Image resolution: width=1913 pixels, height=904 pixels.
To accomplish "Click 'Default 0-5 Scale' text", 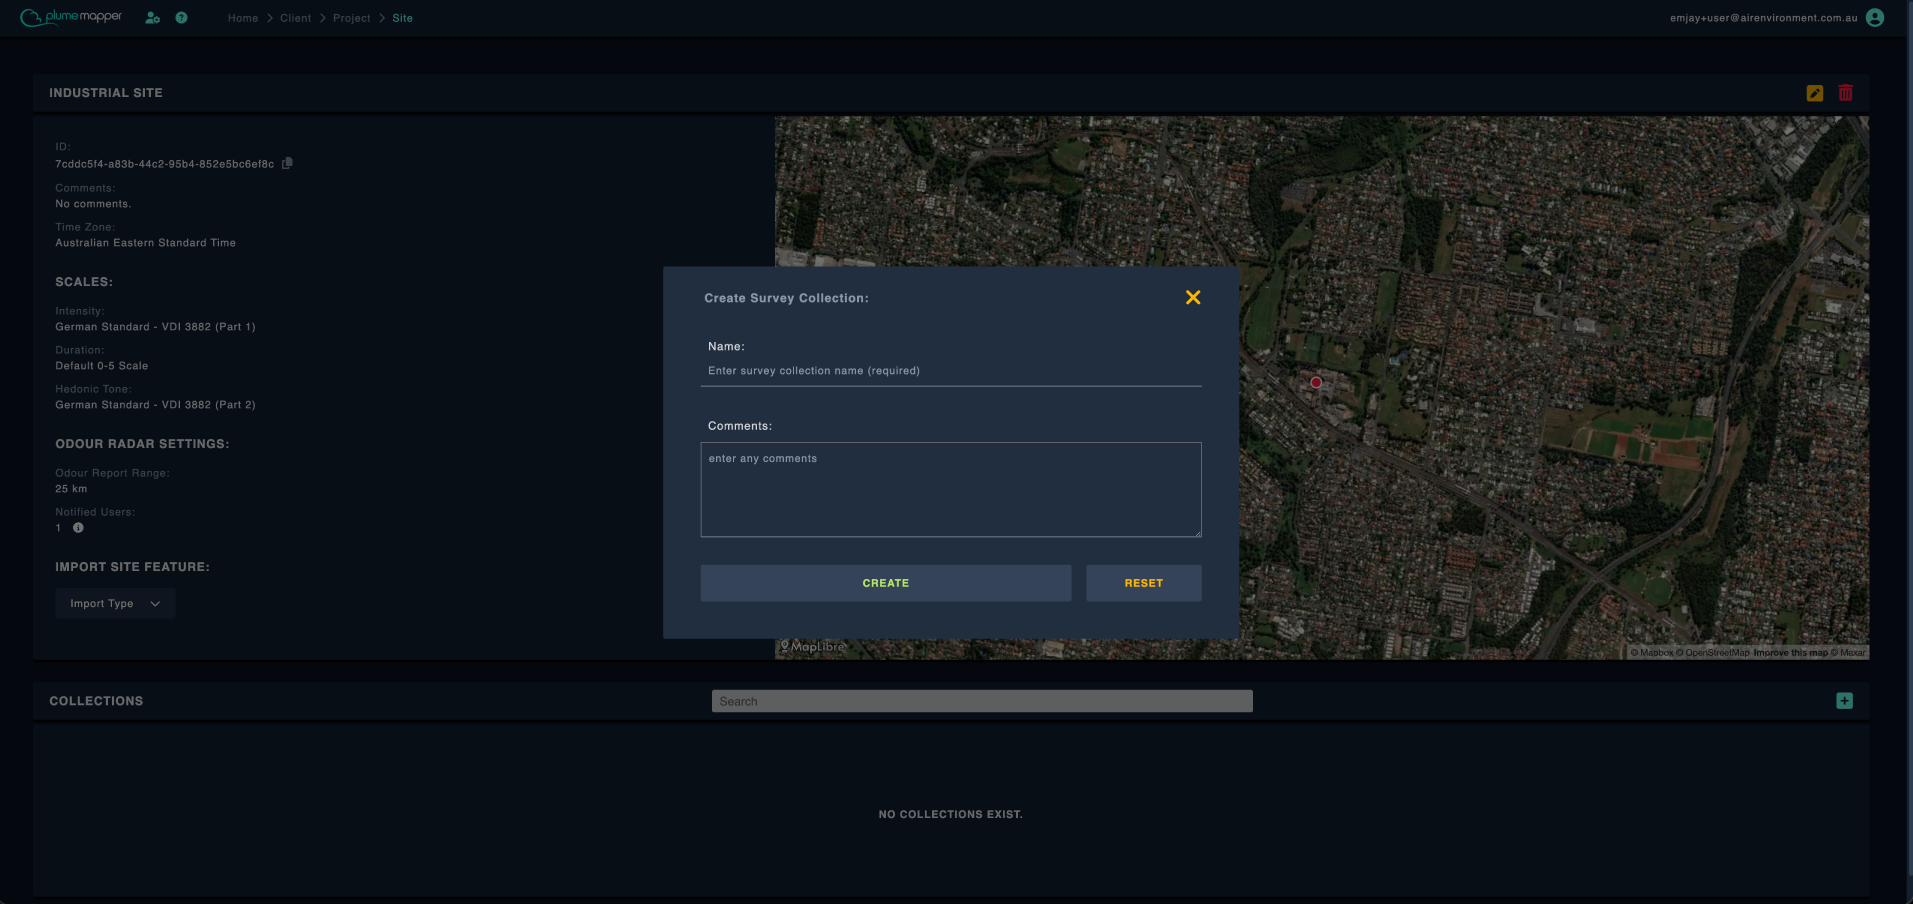I will click(x=102, y=366).
